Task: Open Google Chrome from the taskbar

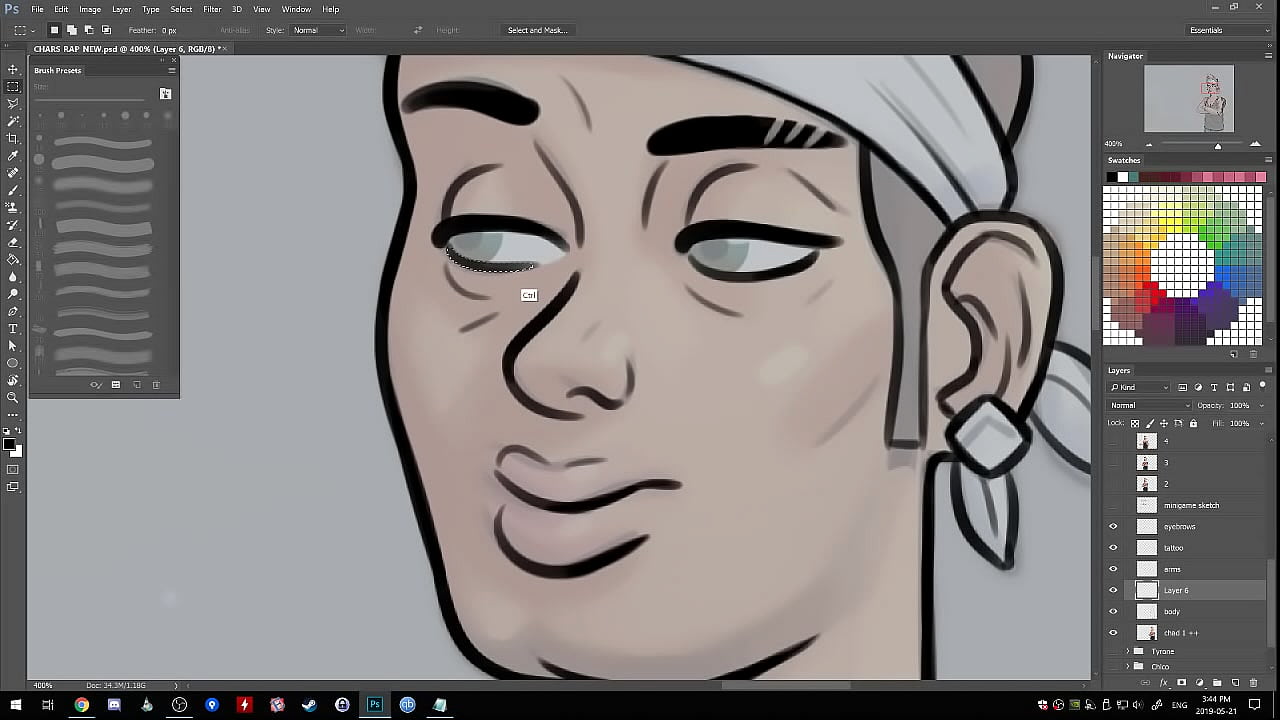Action: click(81, 705)
